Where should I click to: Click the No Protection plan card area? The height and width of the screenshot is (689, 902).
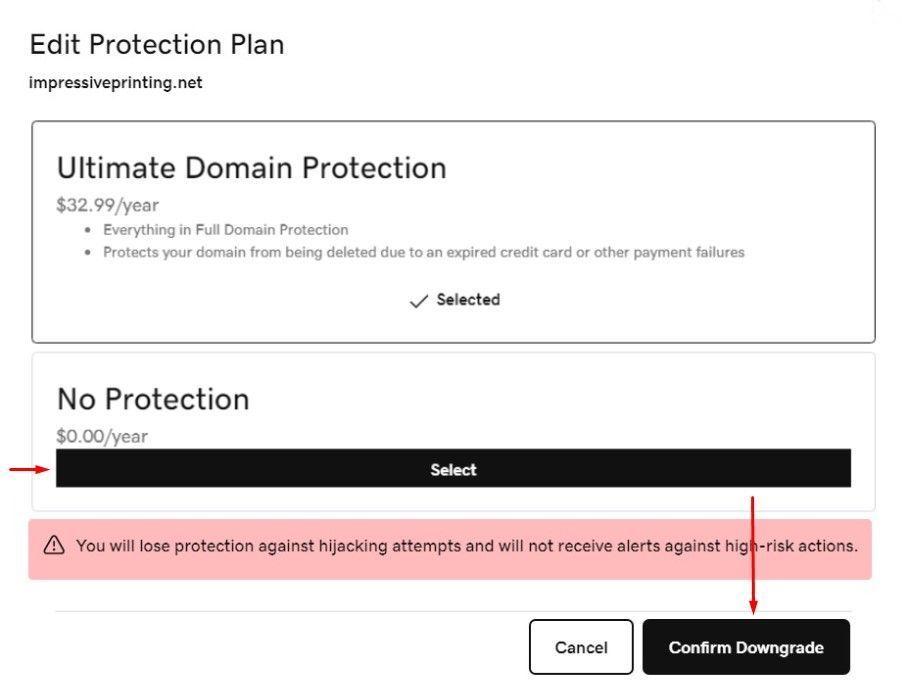(x=453, y=432)
